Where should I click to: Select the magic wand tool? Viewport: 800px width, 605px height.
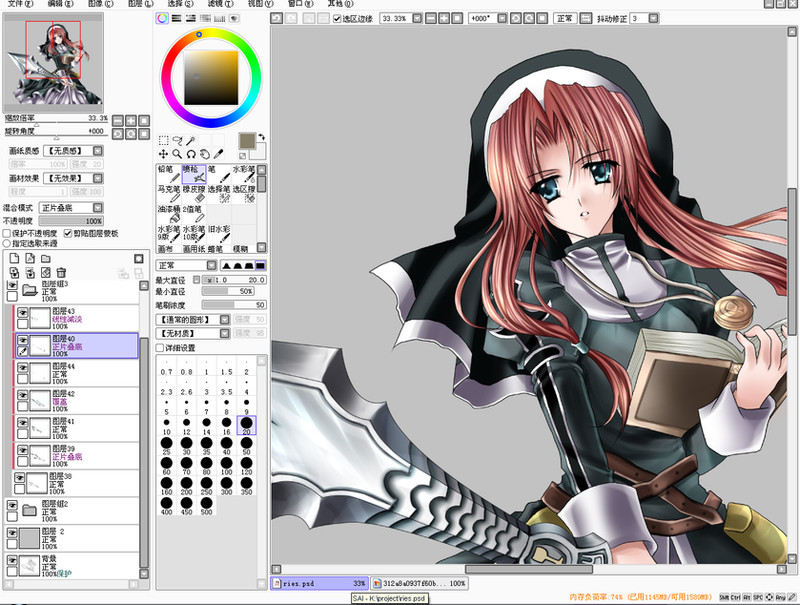(x=191, y=140)
